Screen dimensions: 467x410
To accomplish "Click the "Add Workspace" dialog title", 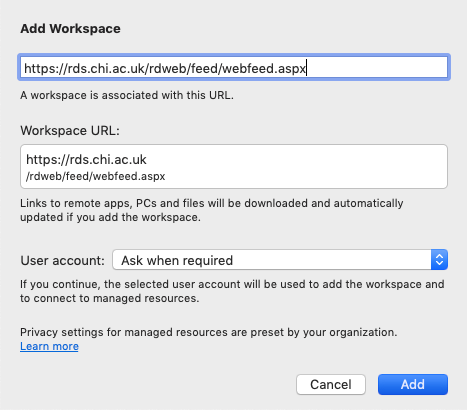I will [70, 29].
